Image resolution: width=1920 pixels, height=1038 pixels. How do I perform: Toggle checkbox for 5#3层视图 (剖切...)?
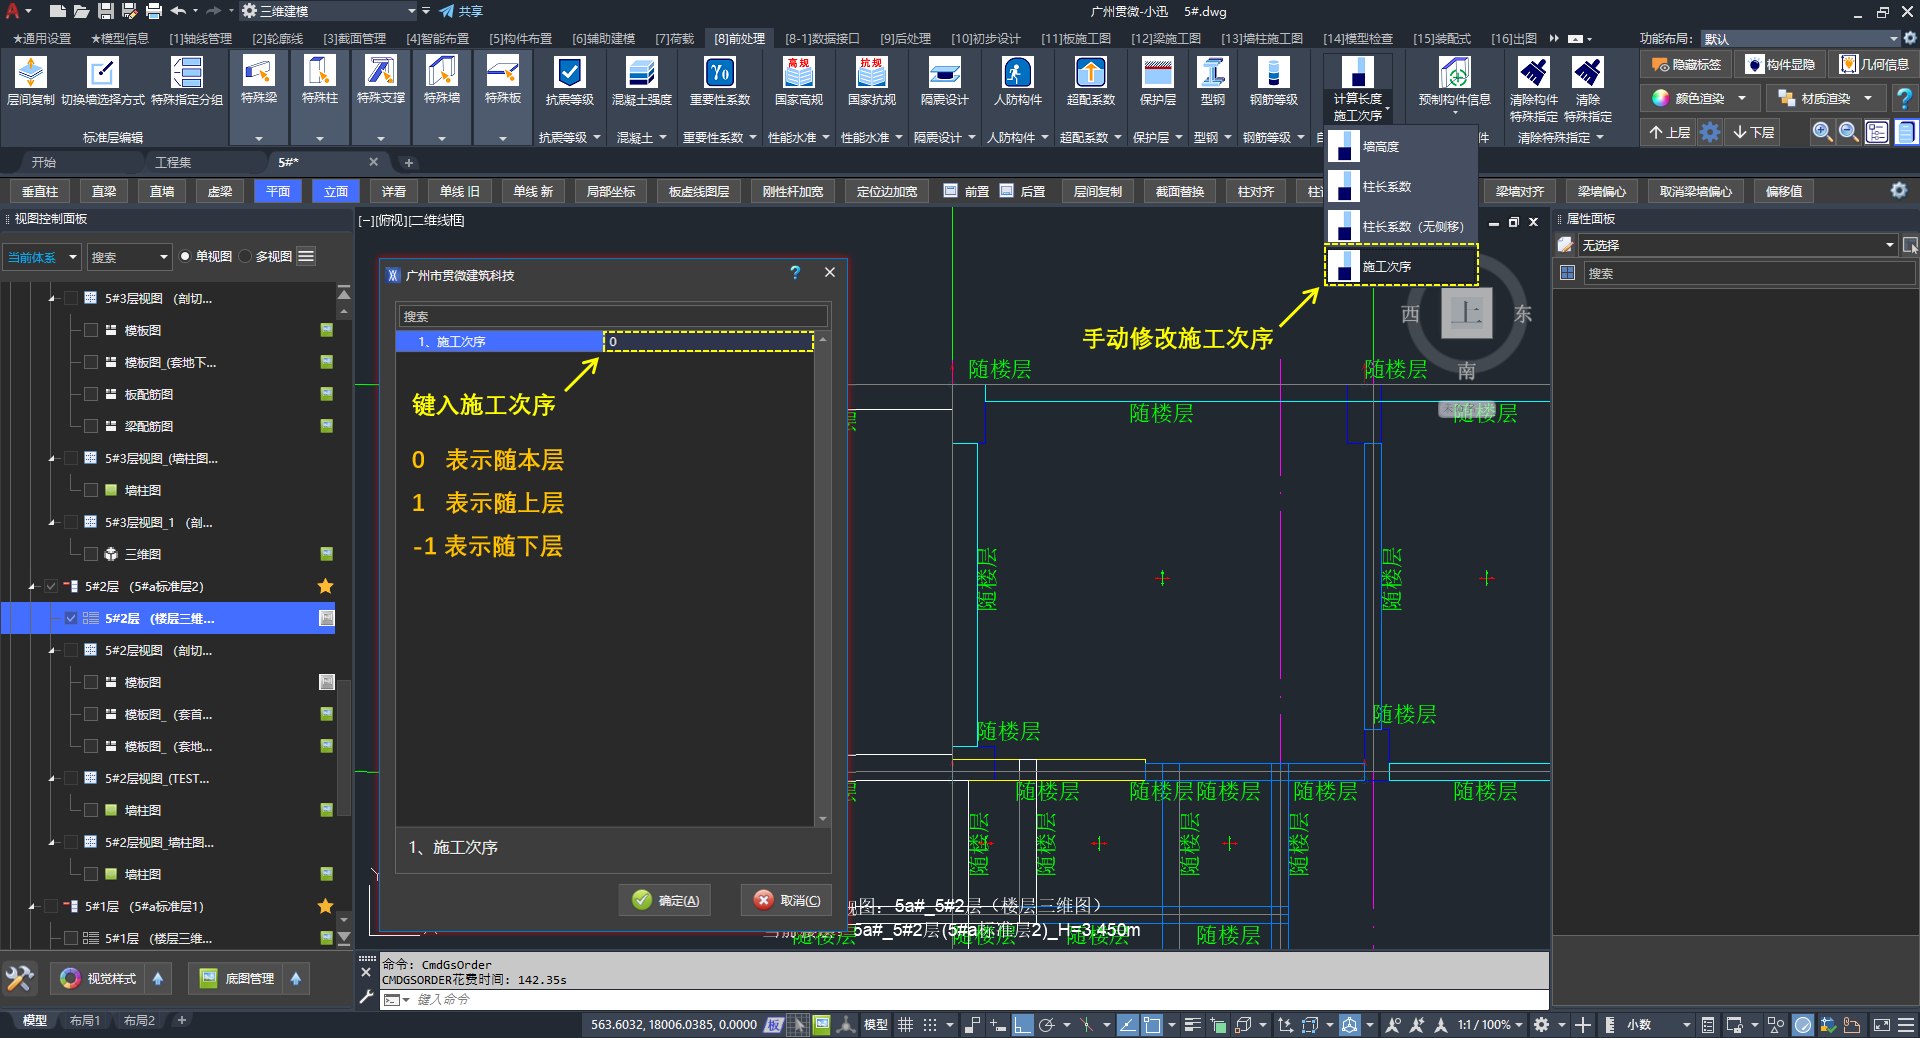[x=71, y=298]
